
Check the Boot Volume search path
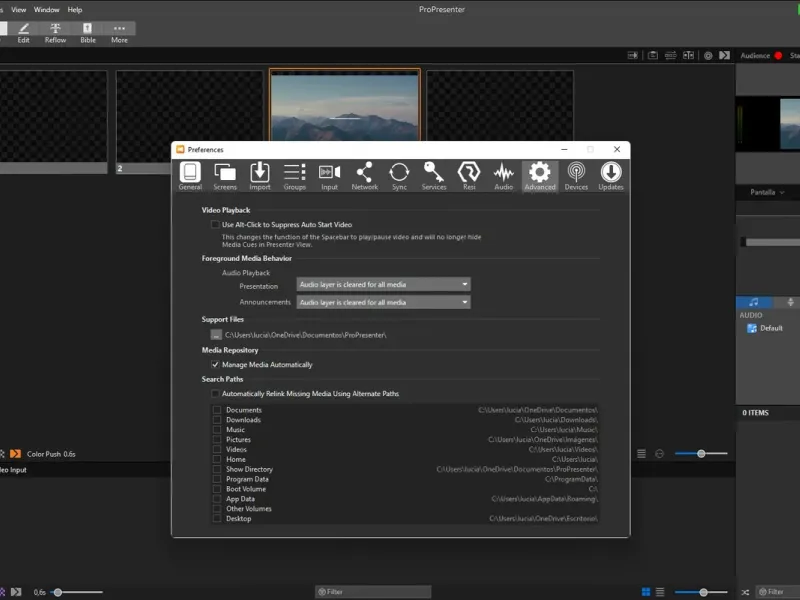coord(217,489)
